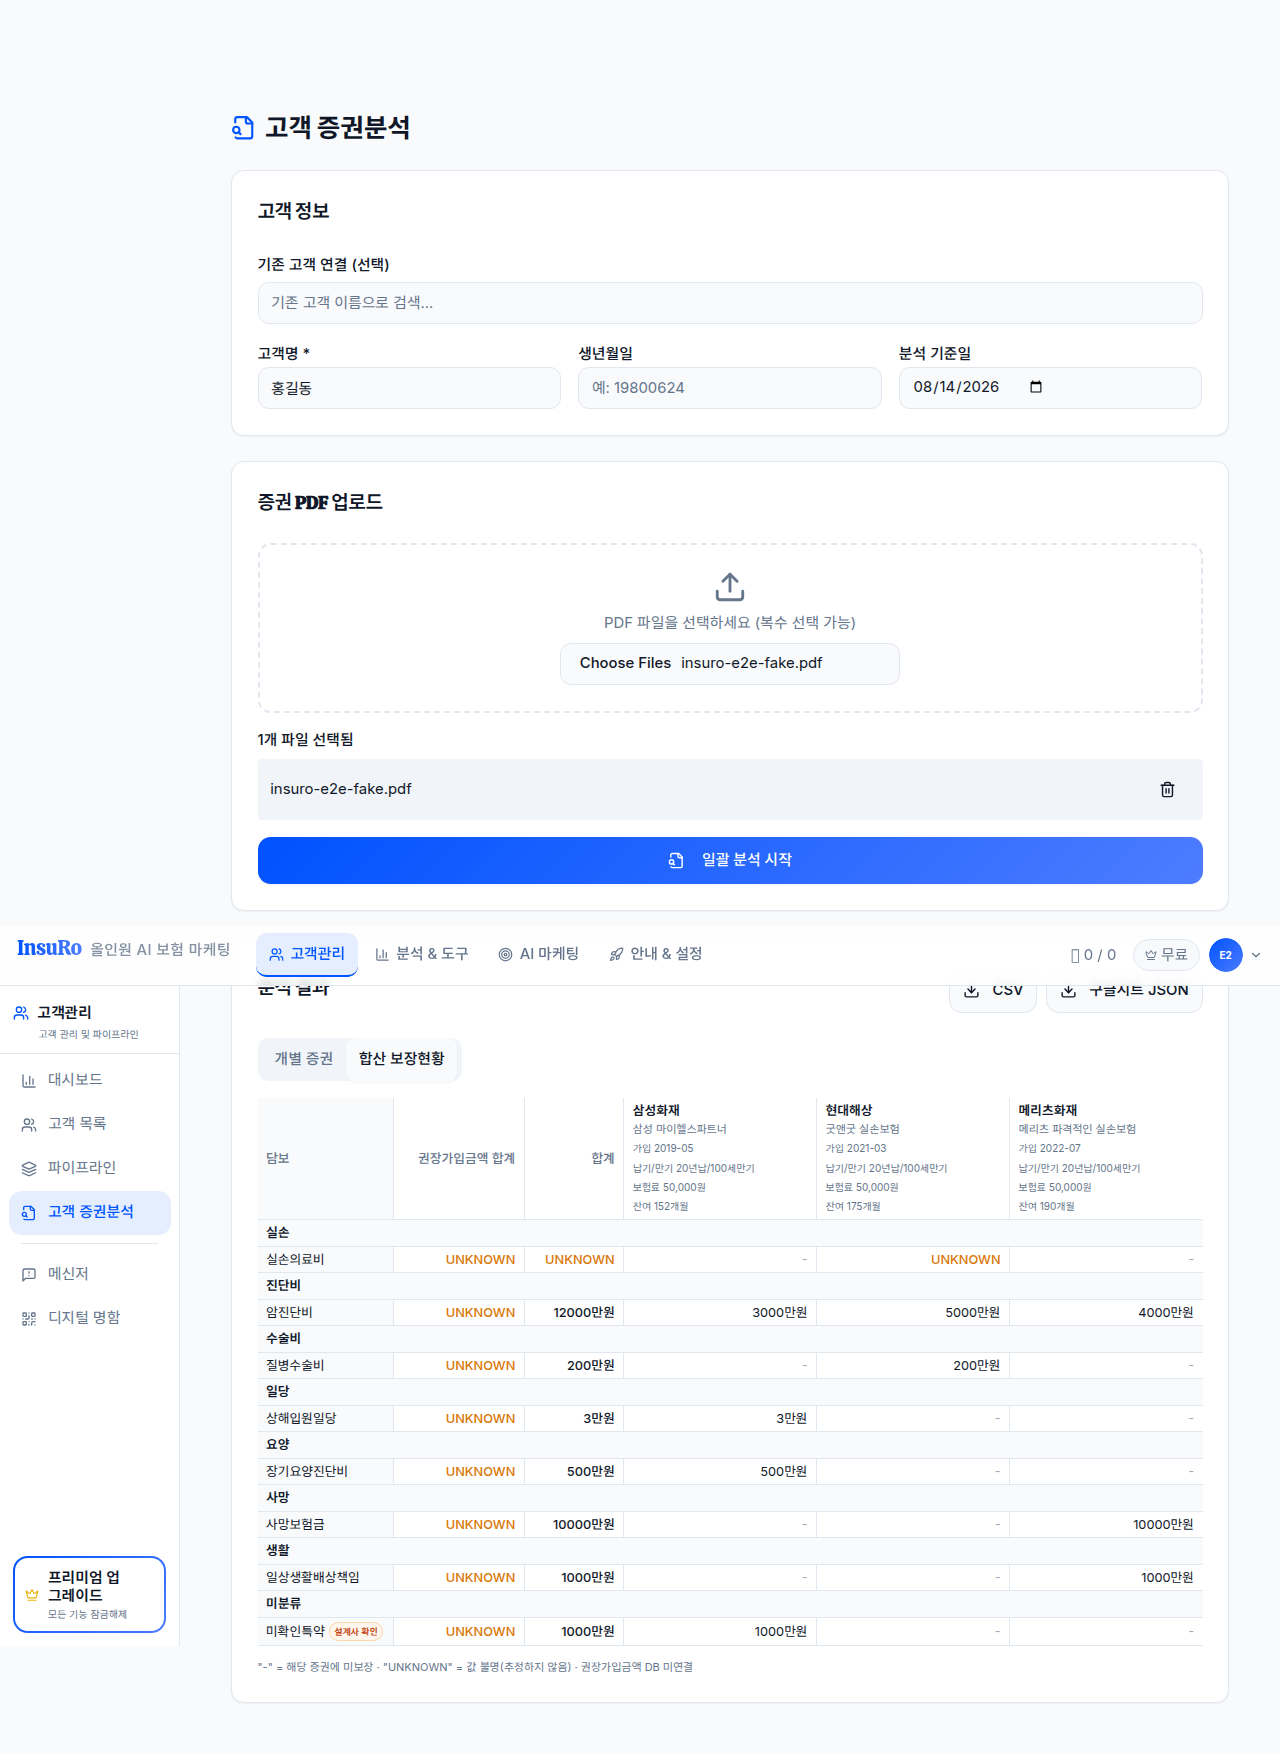Click the 일상생활배상책임 row label
This screenshot has height=1754, width=1280.
pos(313,1578)
